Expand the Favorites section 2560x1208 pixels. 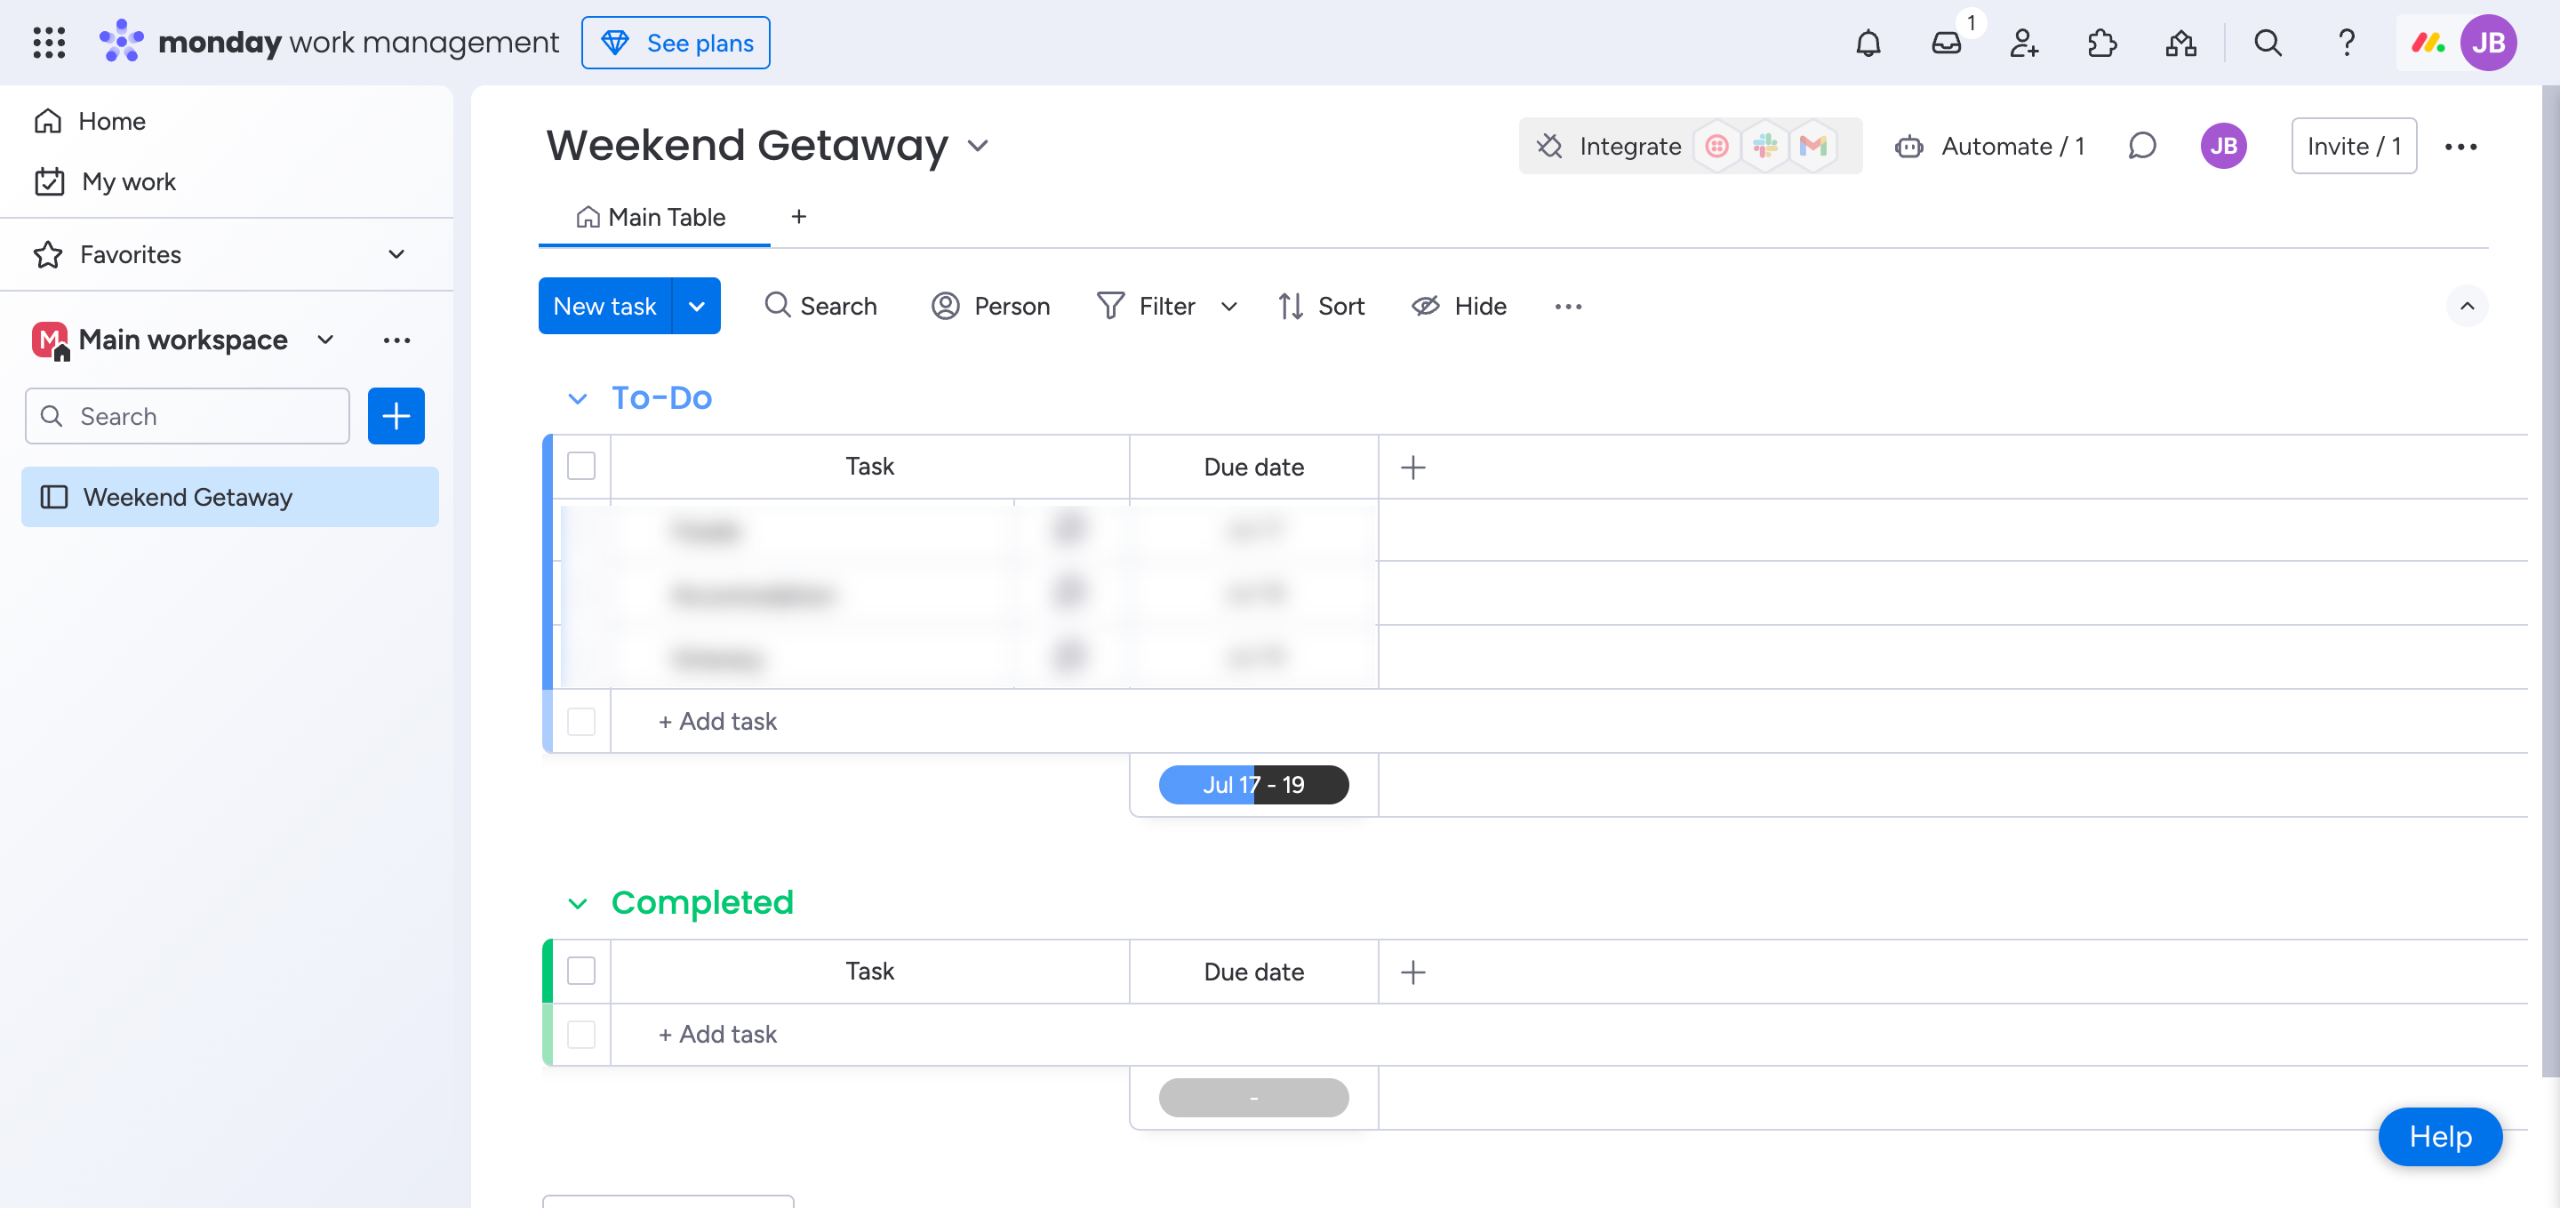click(x=396, y=254)
